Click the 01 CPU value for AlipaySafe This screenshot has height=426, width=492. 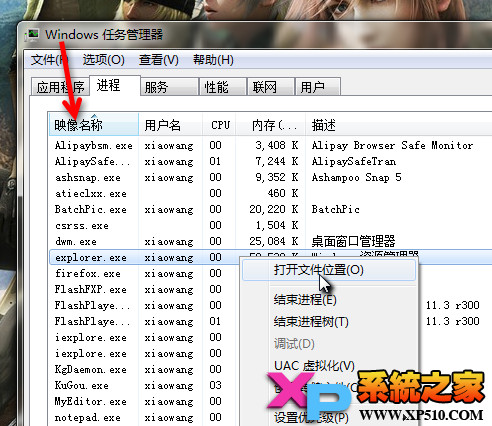point(215,161)
